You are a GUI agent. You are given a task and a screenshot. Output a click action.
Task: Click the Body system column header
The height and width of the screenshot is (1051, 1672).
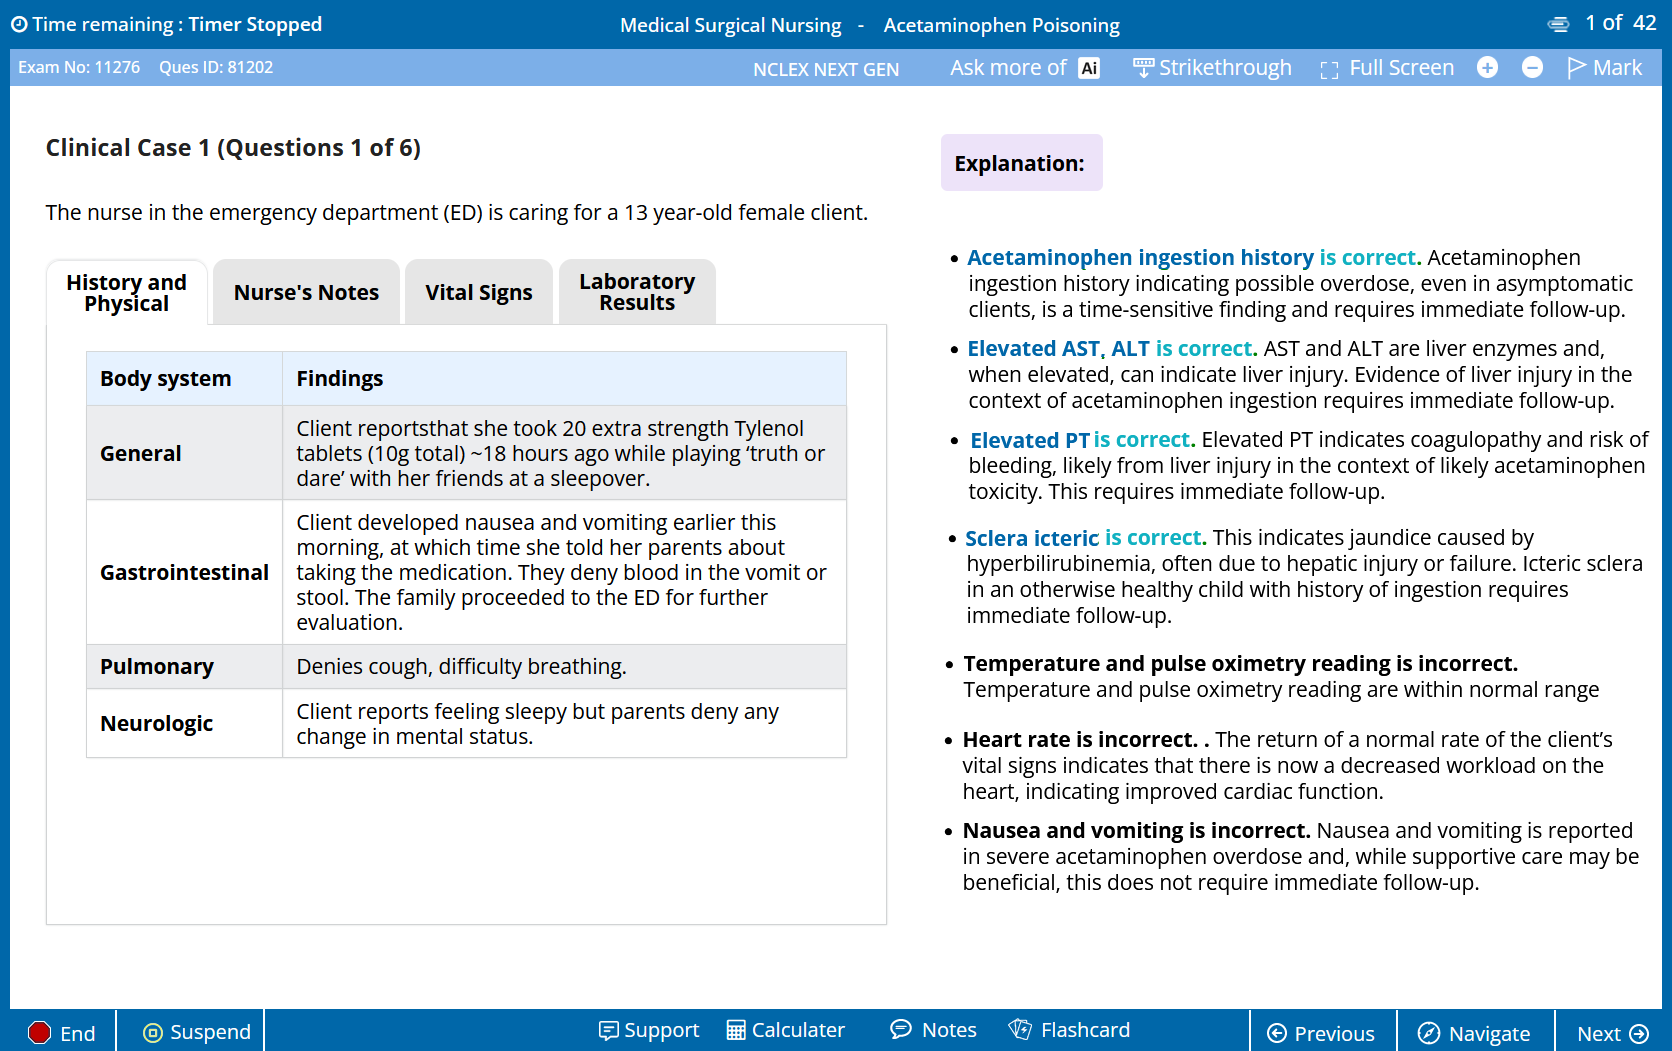(x=184, y=378)
